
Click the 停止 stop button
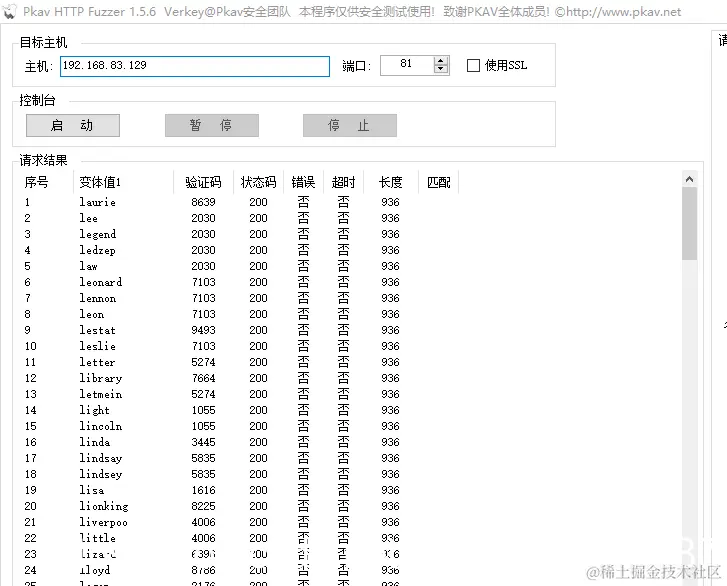pyautogui.click(x=350, y=126)
